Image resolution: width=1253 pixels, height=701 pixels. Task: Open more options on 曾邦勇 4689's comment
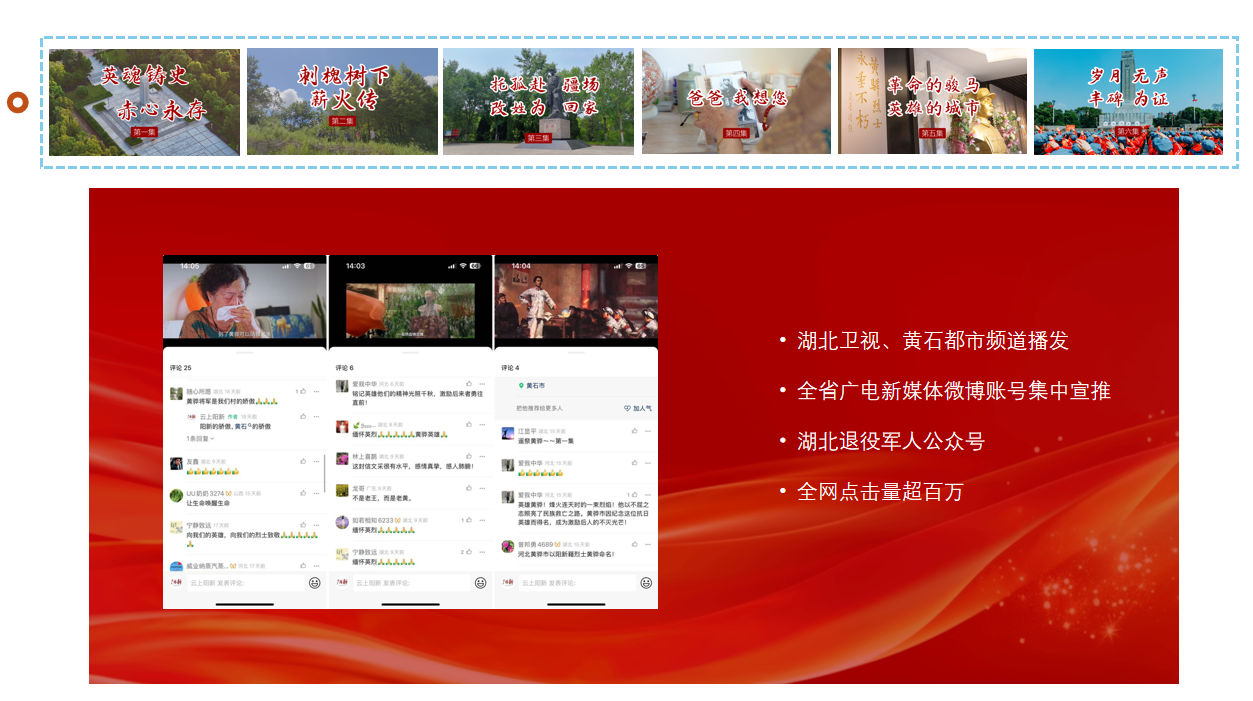pos(648,545)
